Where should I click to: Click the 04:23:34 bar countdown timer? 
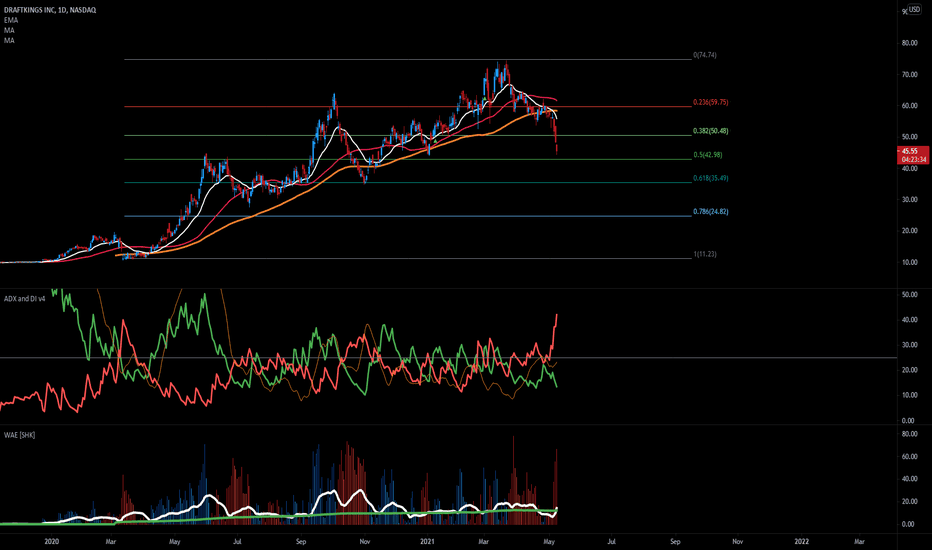click(x=912, y=159)
